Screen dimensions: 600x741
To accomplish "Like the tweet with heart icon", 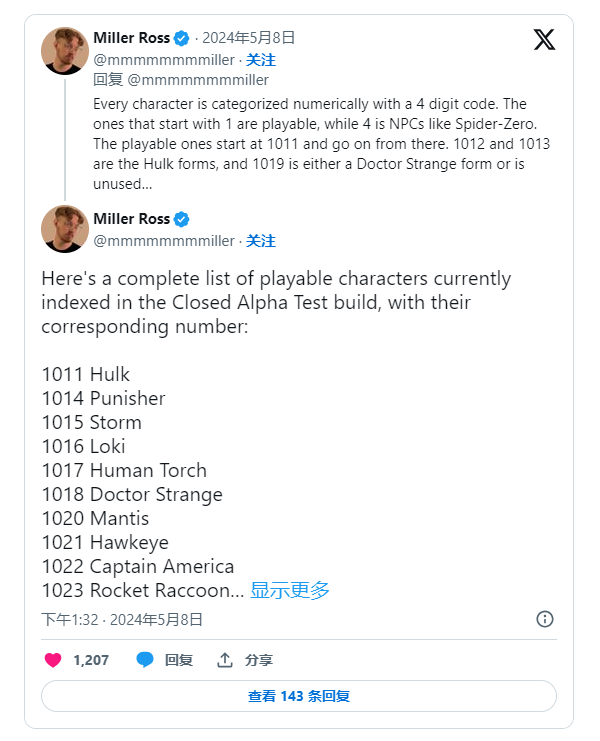I will pyautogui.click(x=53, y=660).
